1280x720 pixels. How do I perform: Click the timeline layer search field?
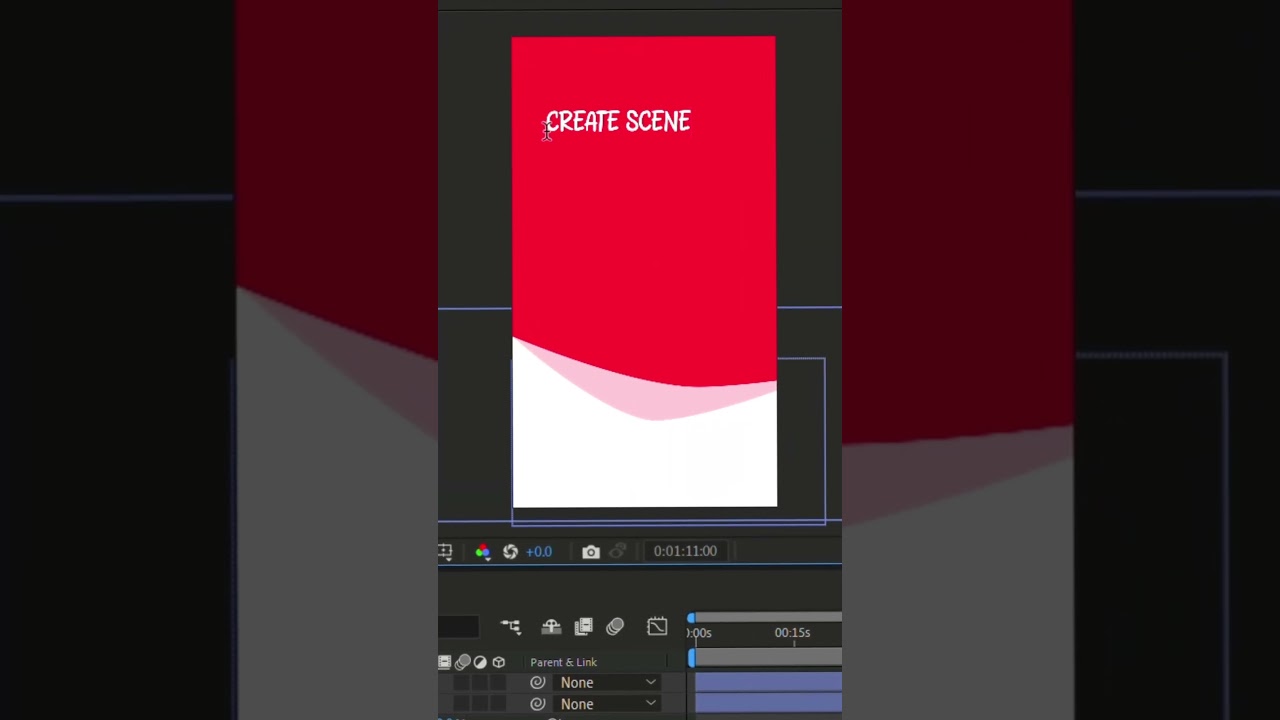458,627
